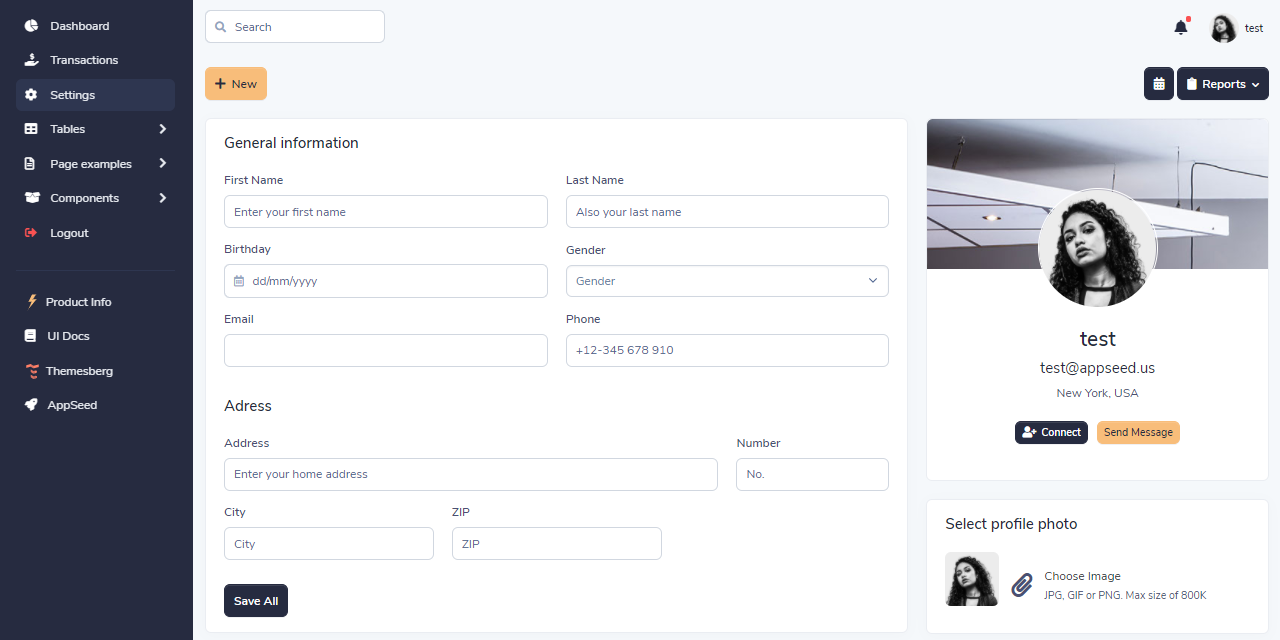Click the Send Message button
Image resolution: width=1280 pixels, height=640 pixels.
pyautogui.click(x=1138, y=432)
